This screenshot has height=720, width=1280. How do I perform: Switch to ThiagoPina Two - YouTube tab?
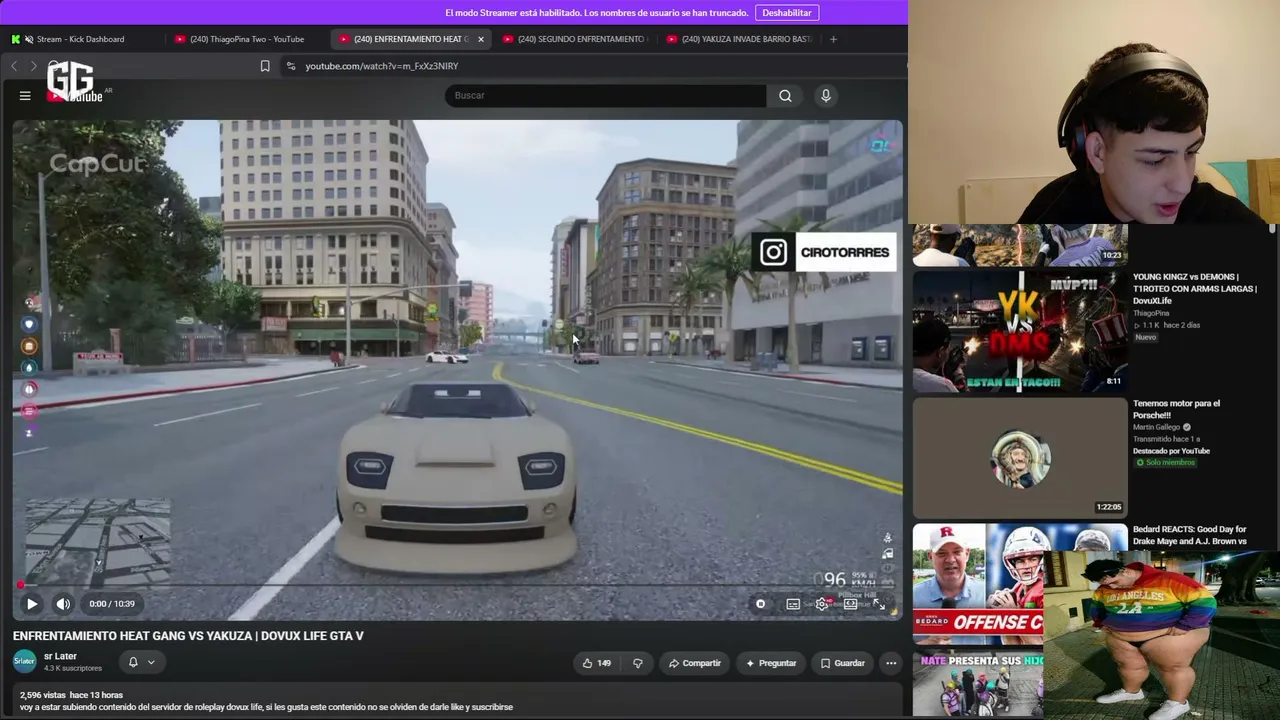(247, 39)
